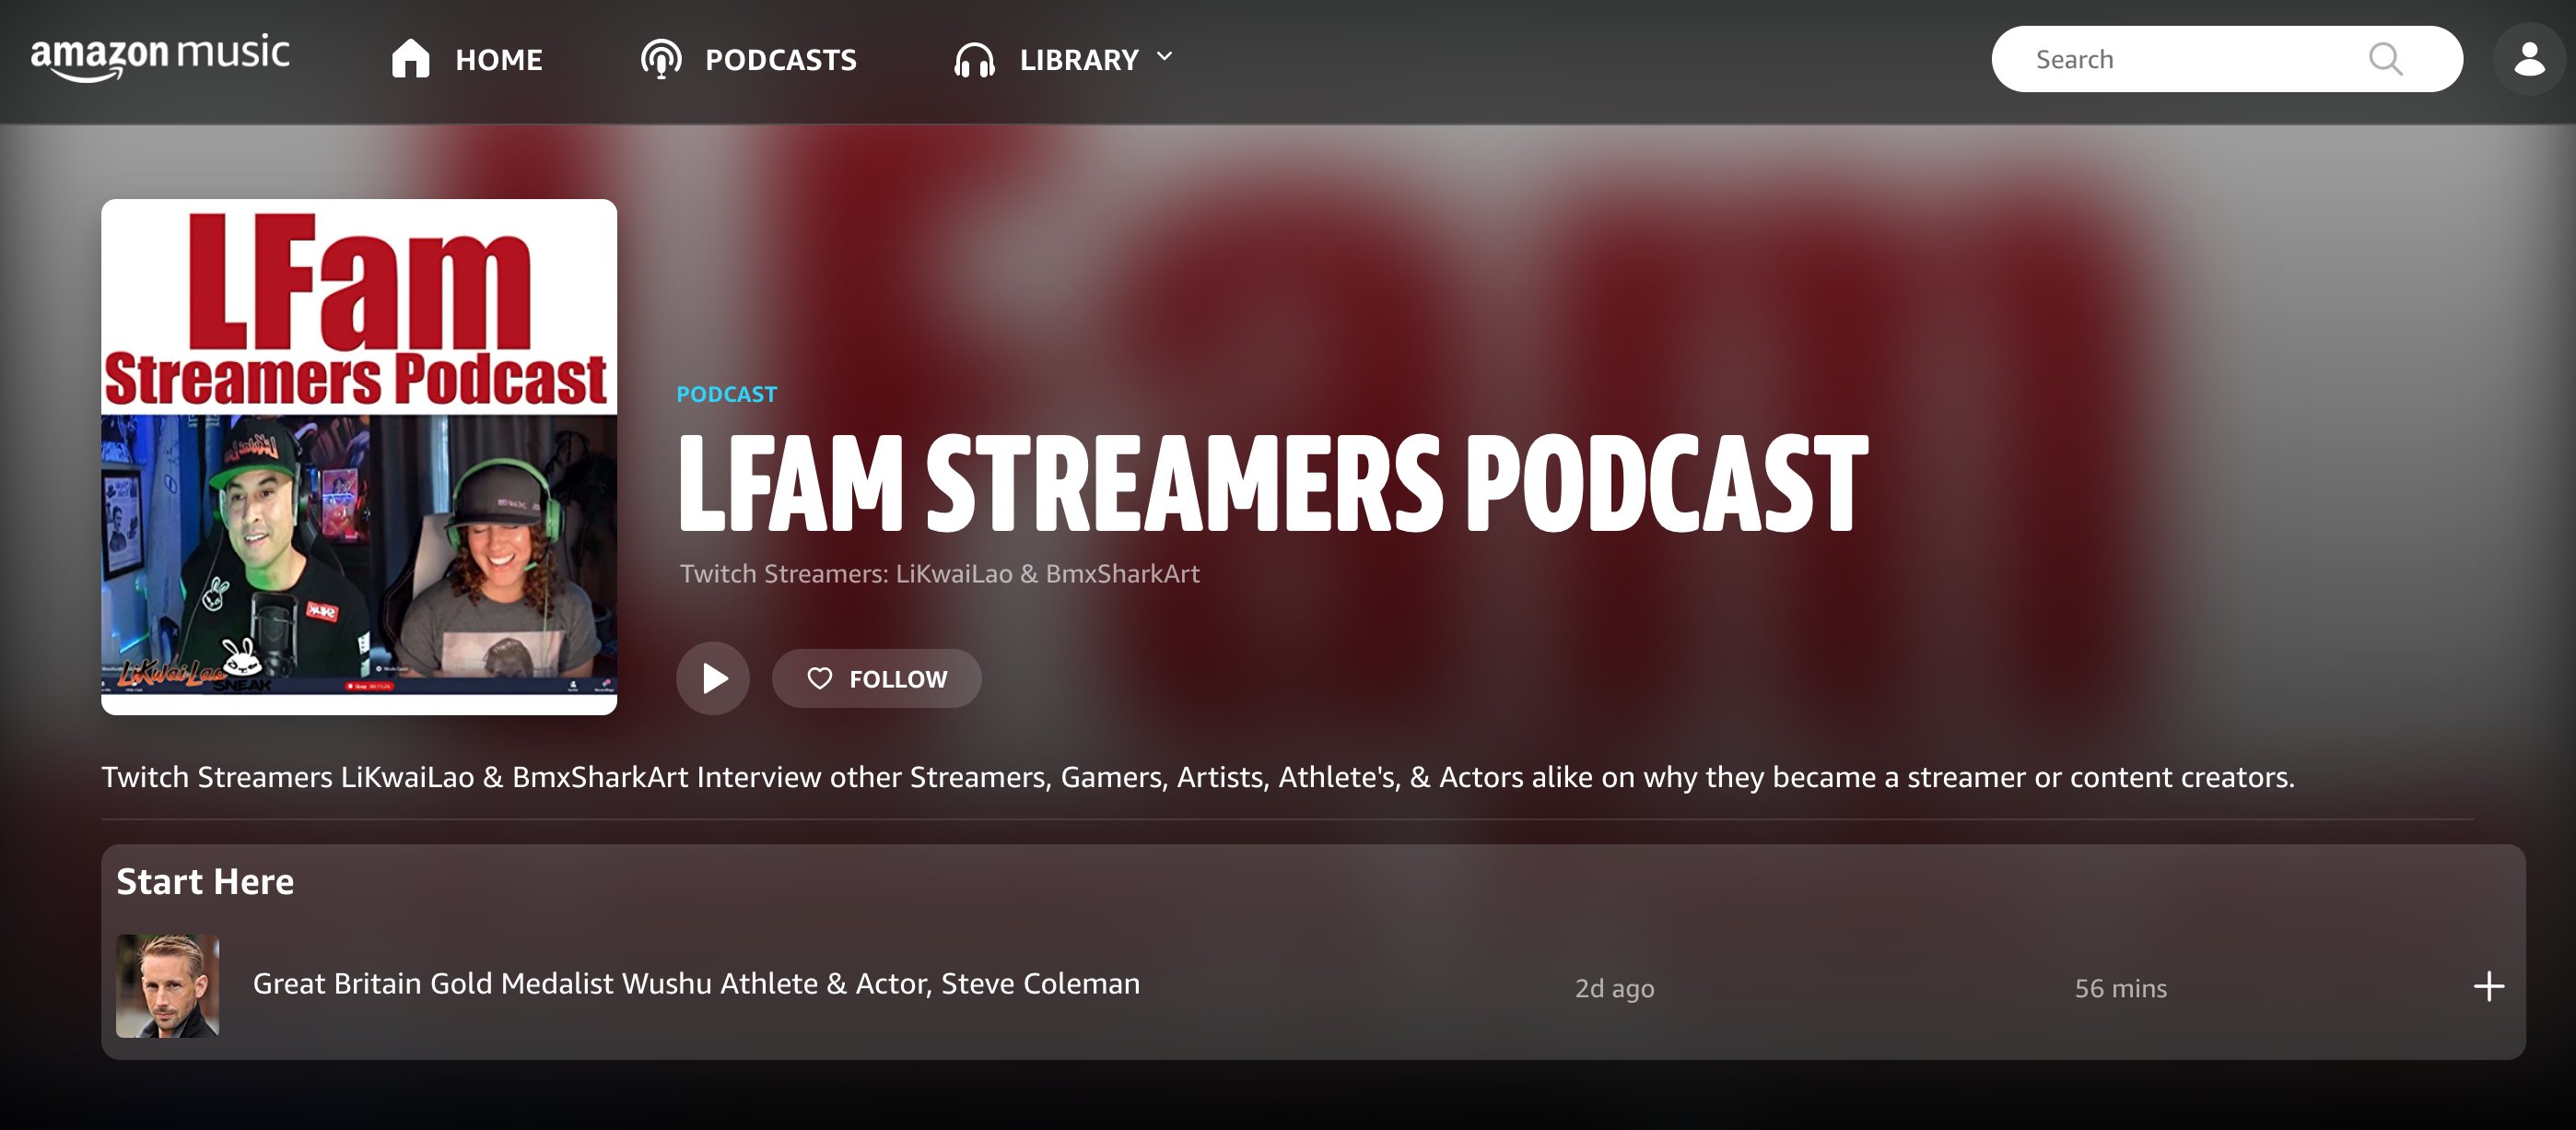Select the '56 mins' episode duration
The image size is (2576, 1130).
click(2120, 988)
